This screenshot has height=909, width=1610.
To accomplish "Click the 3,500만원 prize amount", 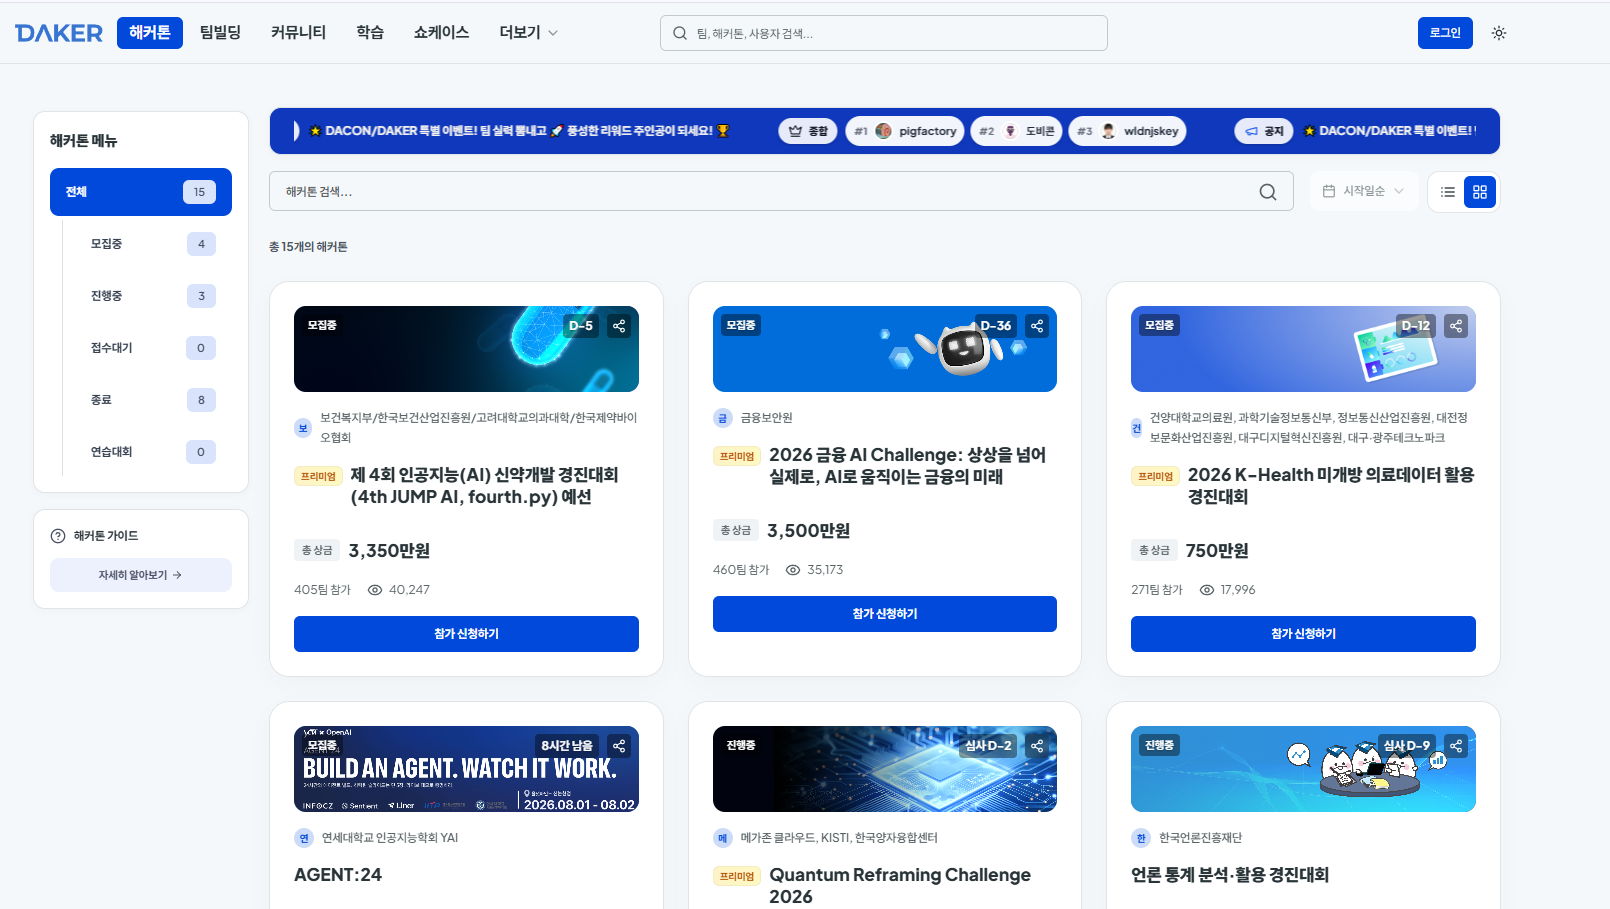I will 808,531.
